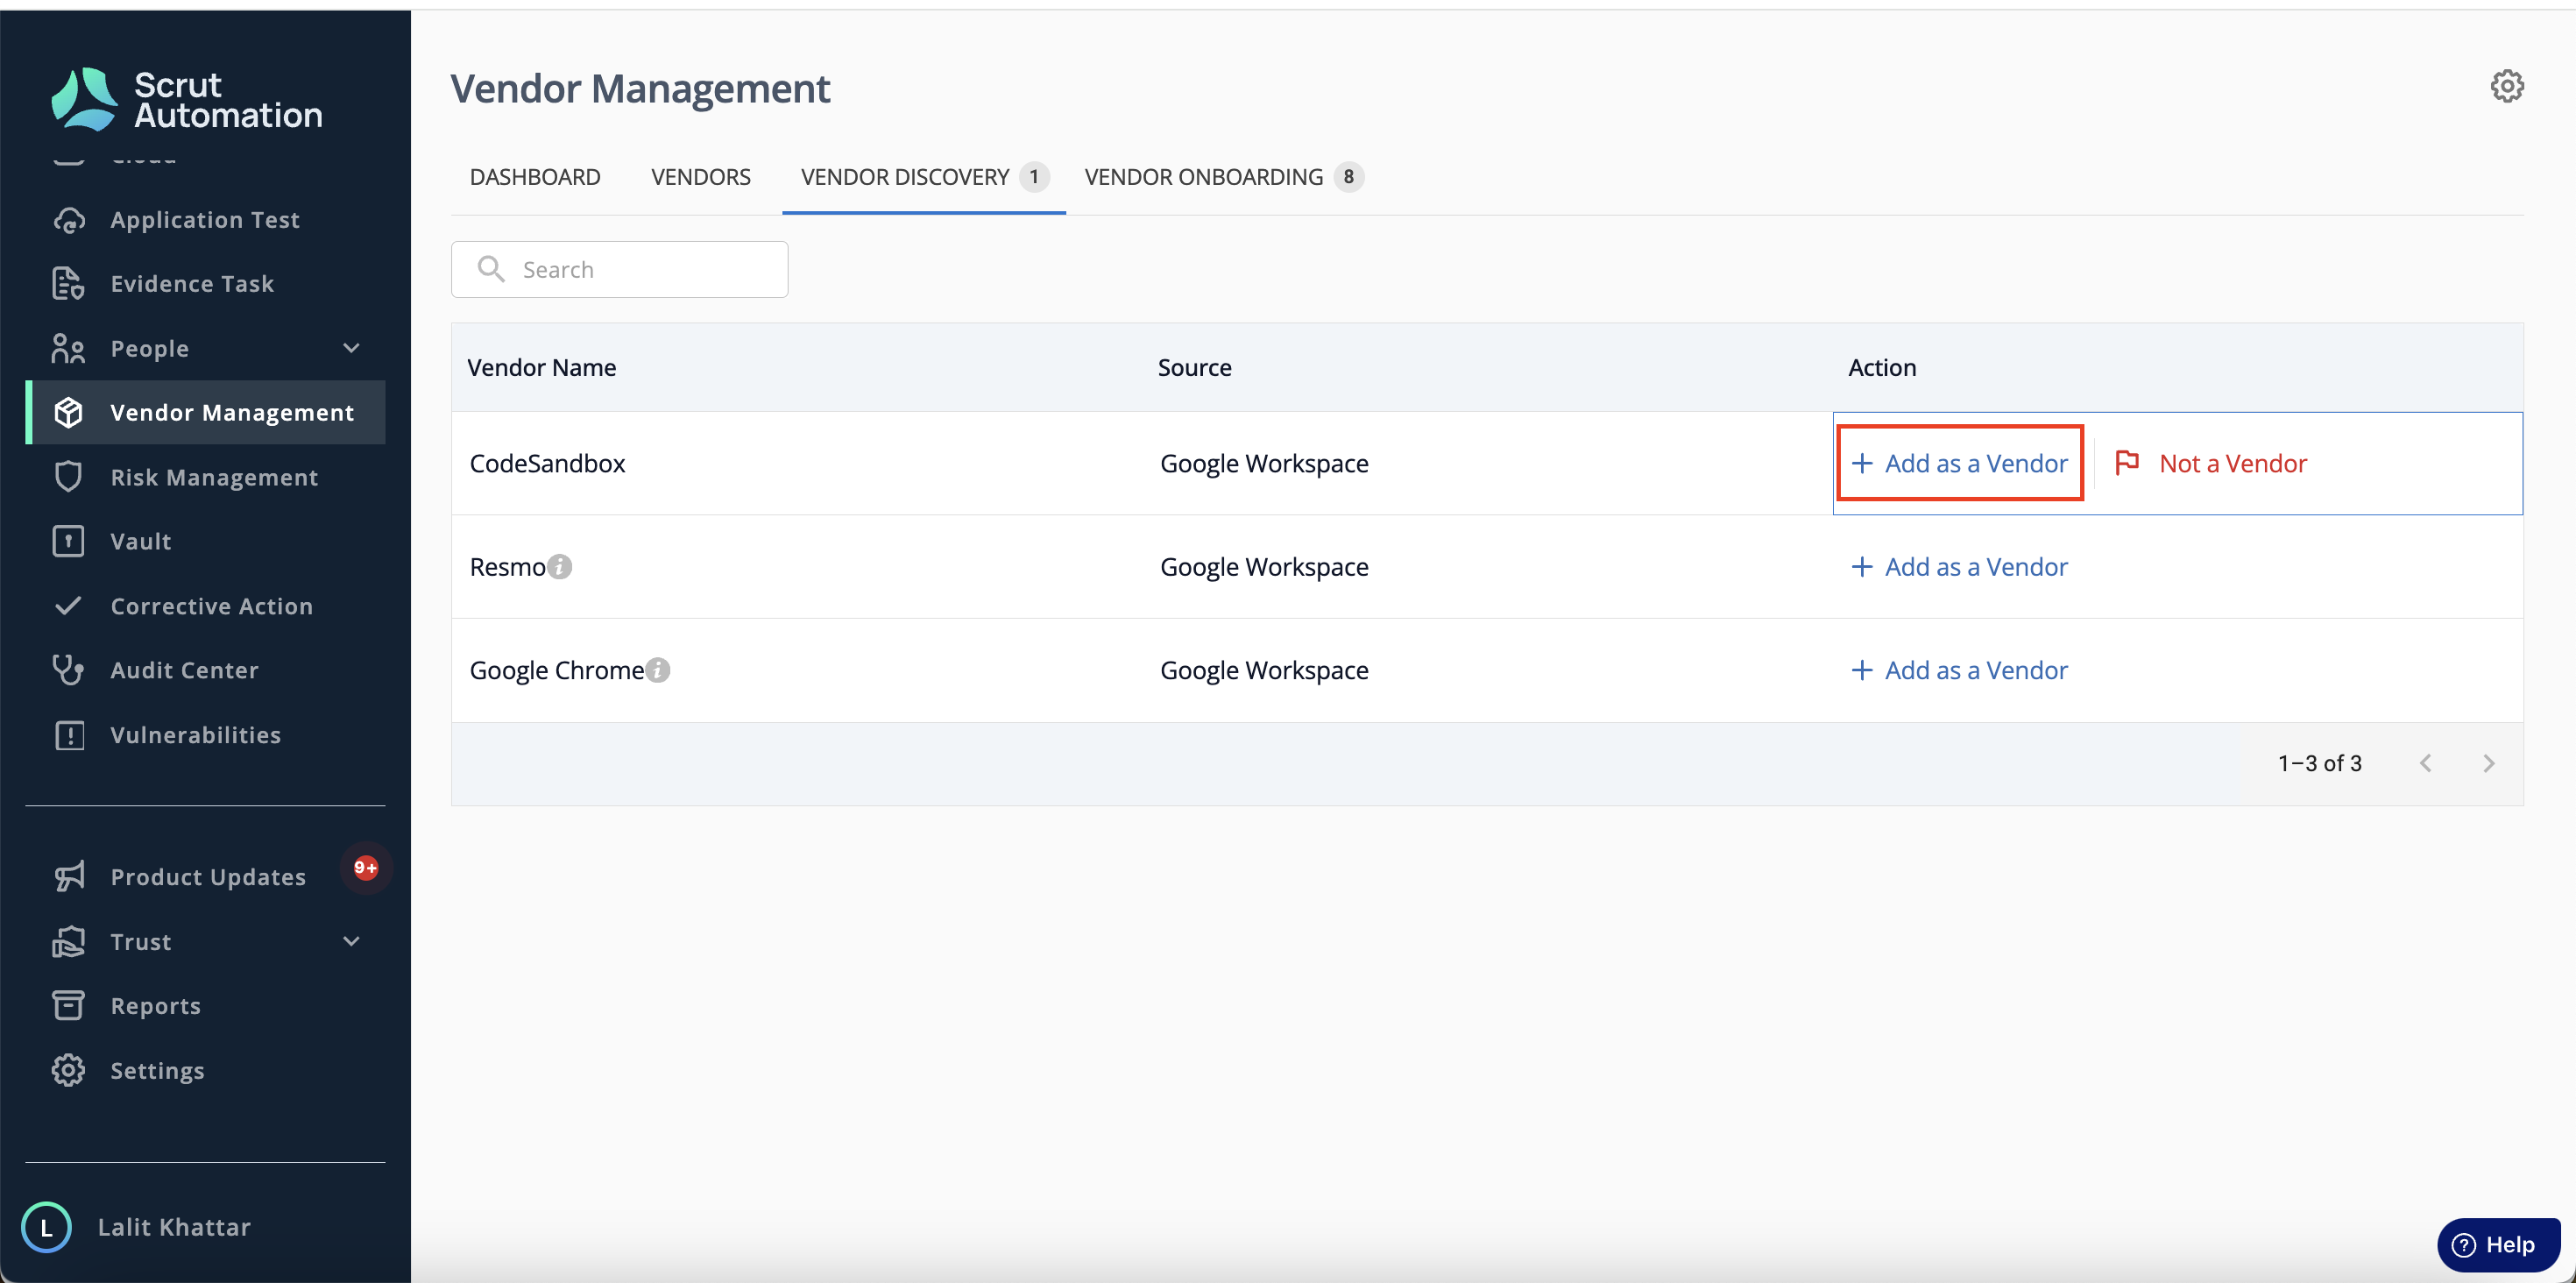Switch to the DASHBOARD tab
2576x1283 pixels.
pos(535,177)
